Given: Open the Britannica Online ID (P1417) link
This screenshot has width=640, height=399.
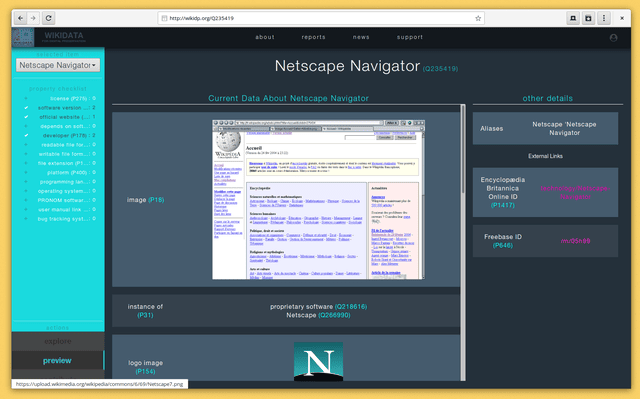Looking at the screenshot, I should coord(502,205).
